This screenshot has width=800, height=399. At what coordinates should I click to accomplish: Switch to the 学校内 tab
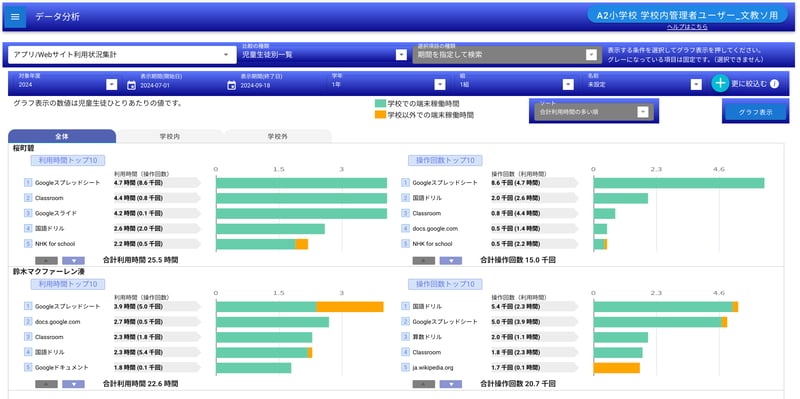170,137
